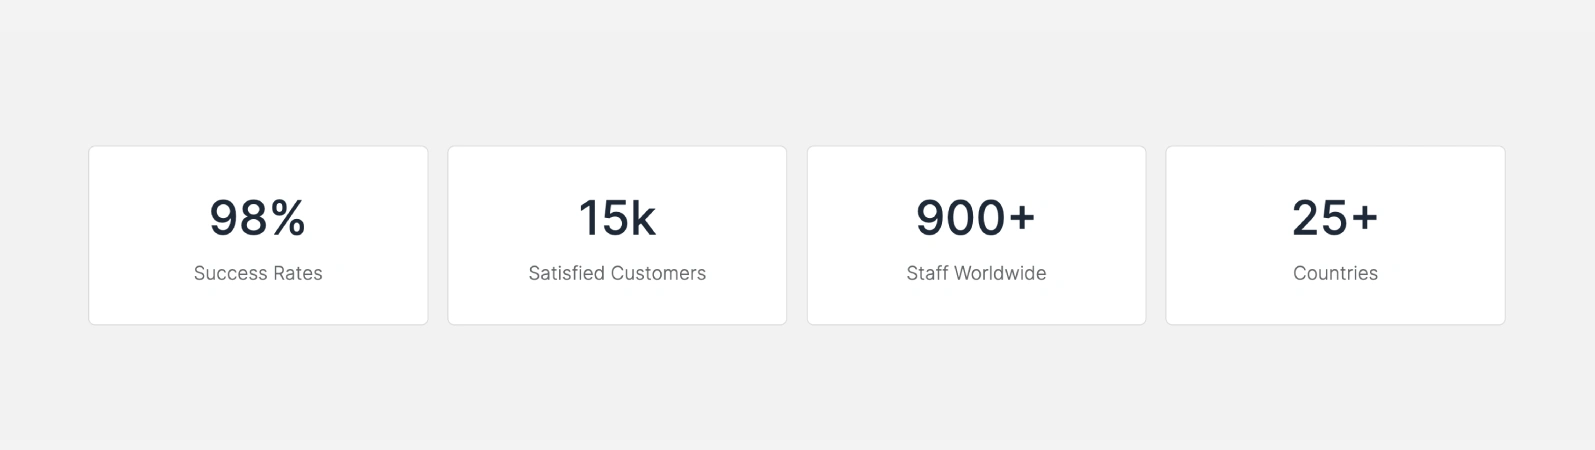
Task: Click the plus sign after 900
Action: [1021, 218]
